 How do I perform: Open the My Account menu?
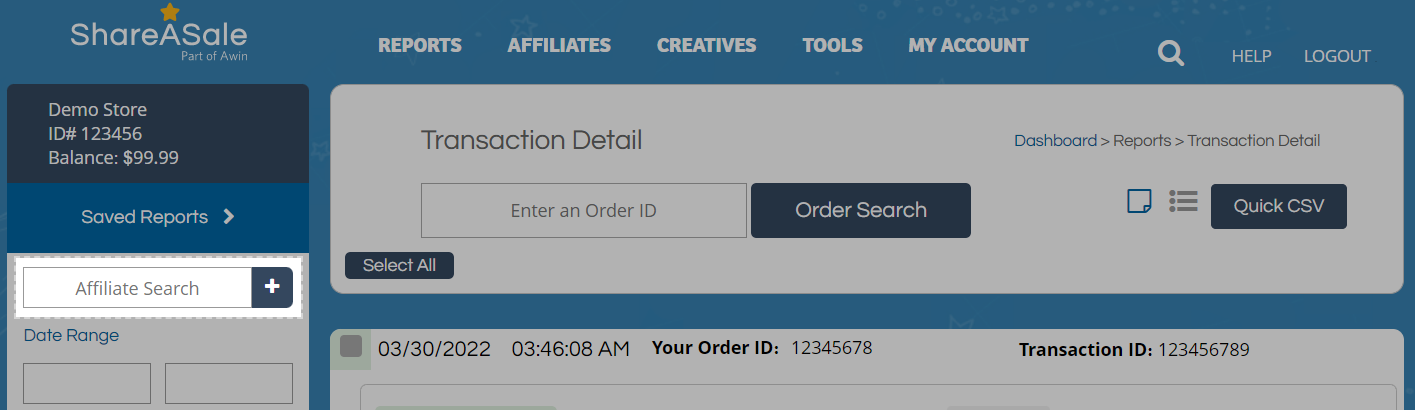pyautogui.click(x=968, y=45)
